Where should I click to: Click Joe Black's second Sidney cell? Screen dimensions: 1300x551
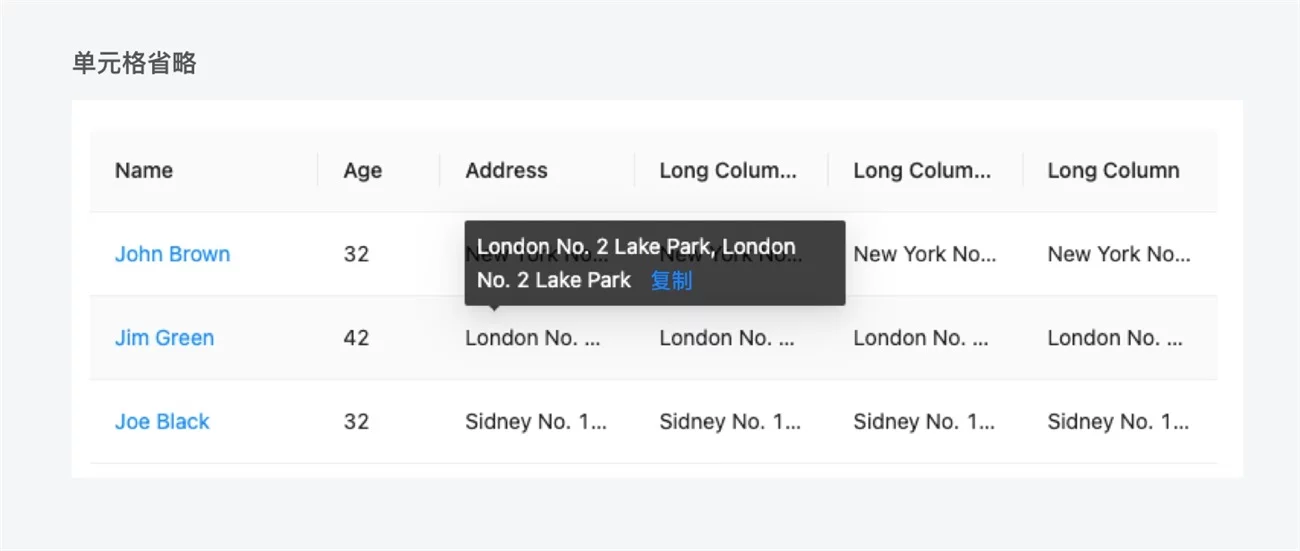pos(730,422)
